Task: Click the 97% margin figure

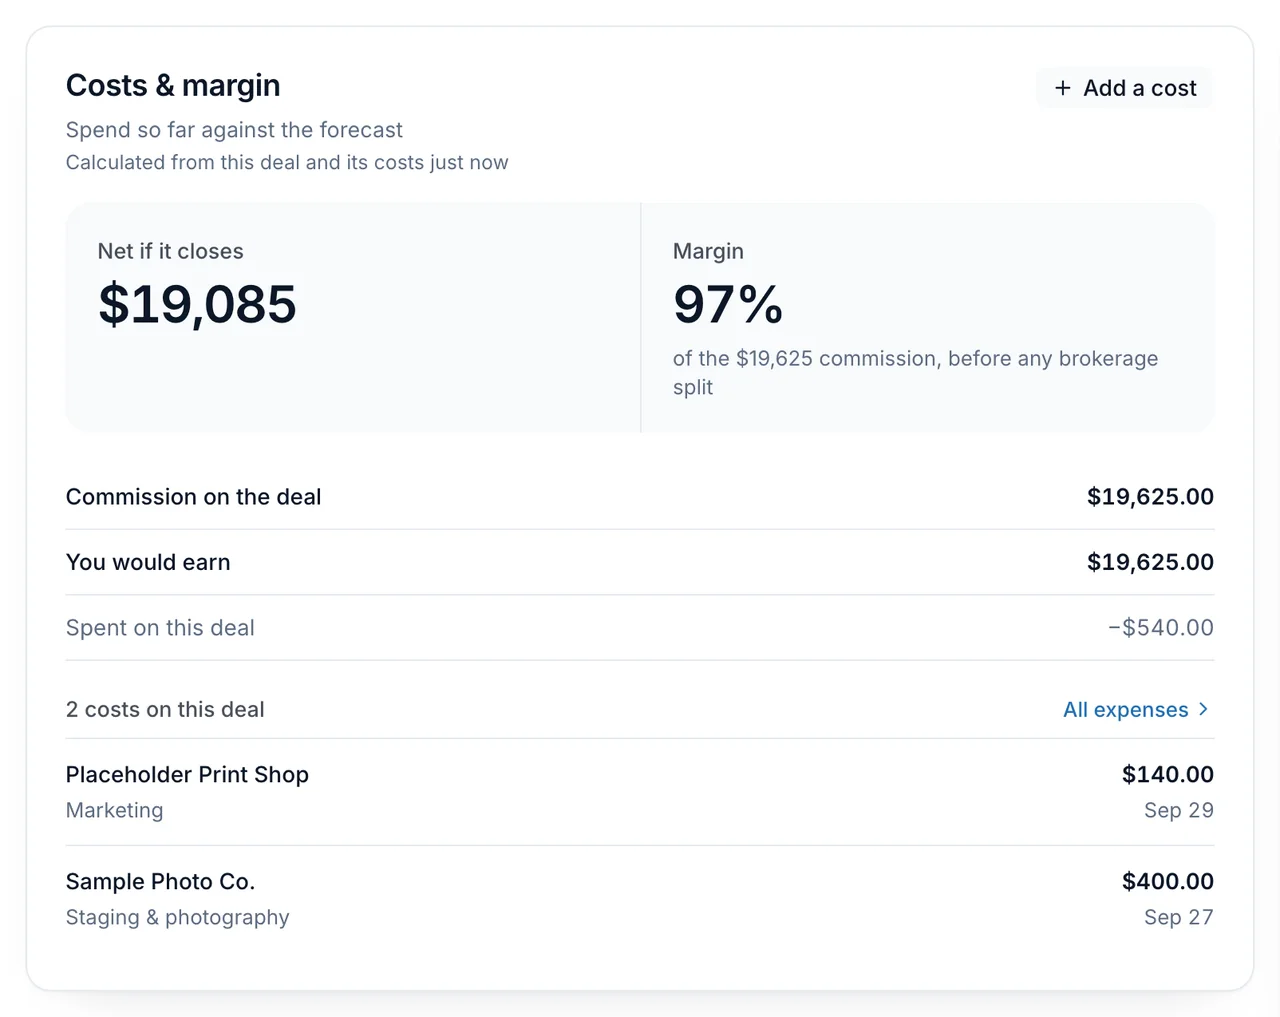Action: point(728,304)
